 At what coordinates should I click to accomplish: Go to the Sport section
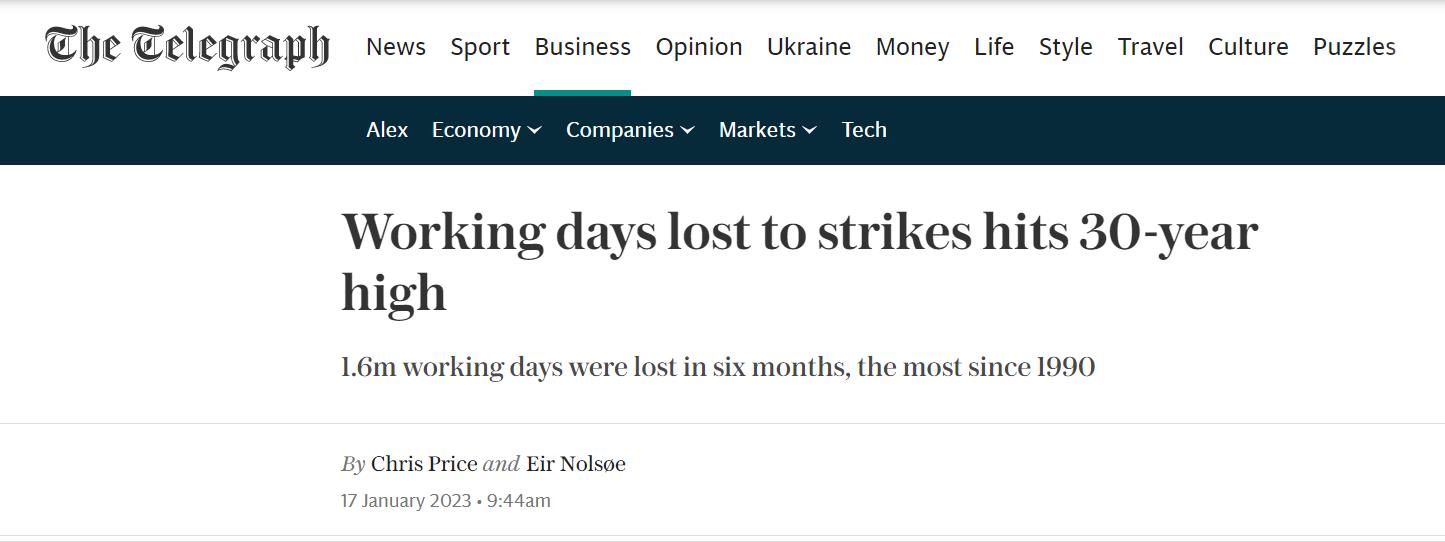click(480, 47)
